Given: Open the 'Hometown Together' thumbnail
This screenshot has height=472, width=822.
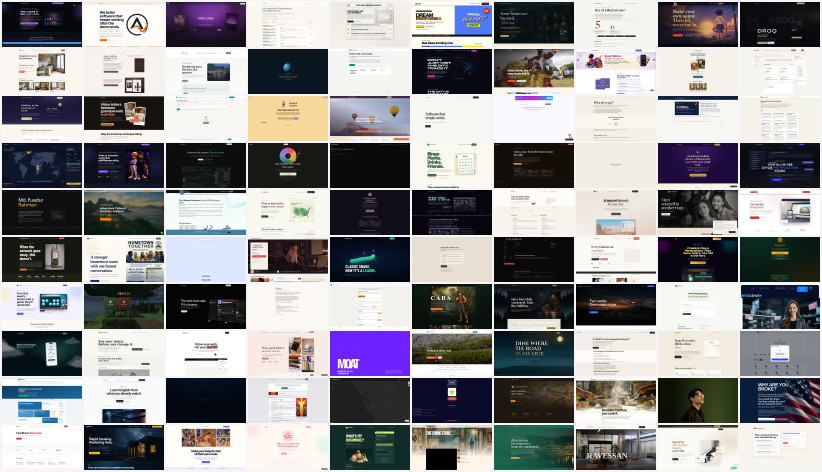Looking at the screenshot, I should pos(124,260).
